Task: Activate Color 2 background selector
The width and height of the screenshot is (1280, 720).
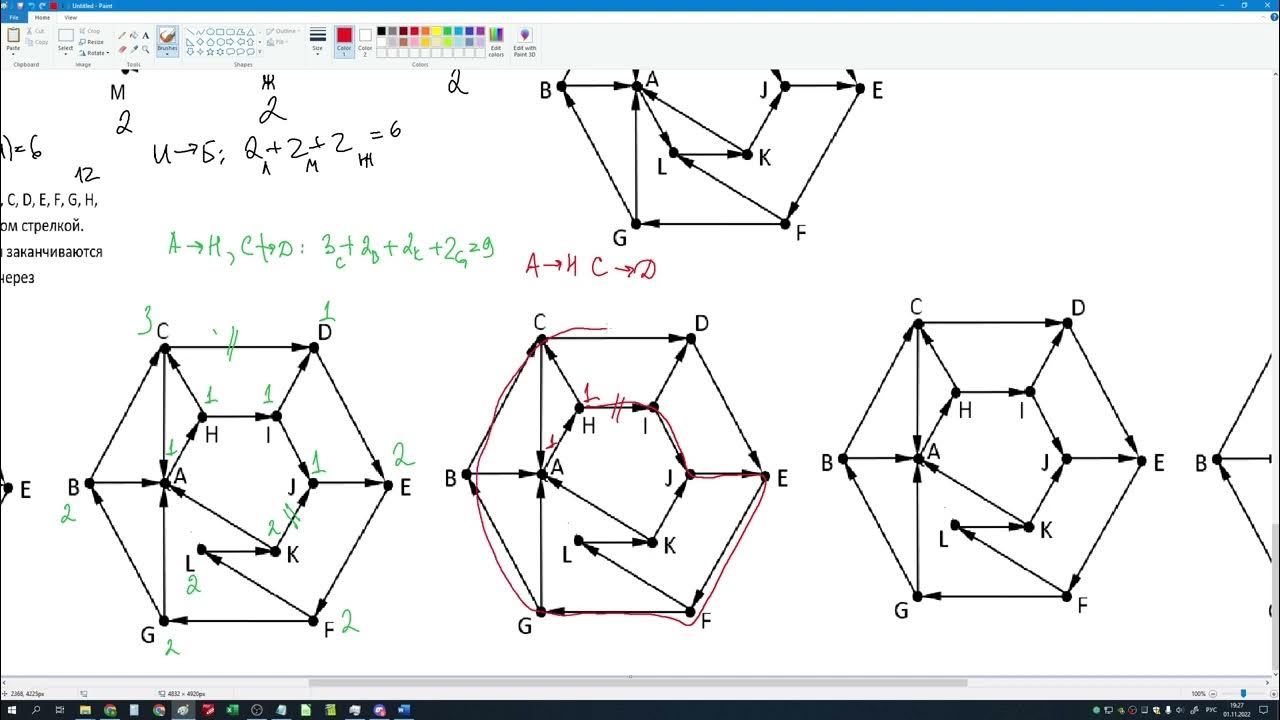Action: coord(365,41)
